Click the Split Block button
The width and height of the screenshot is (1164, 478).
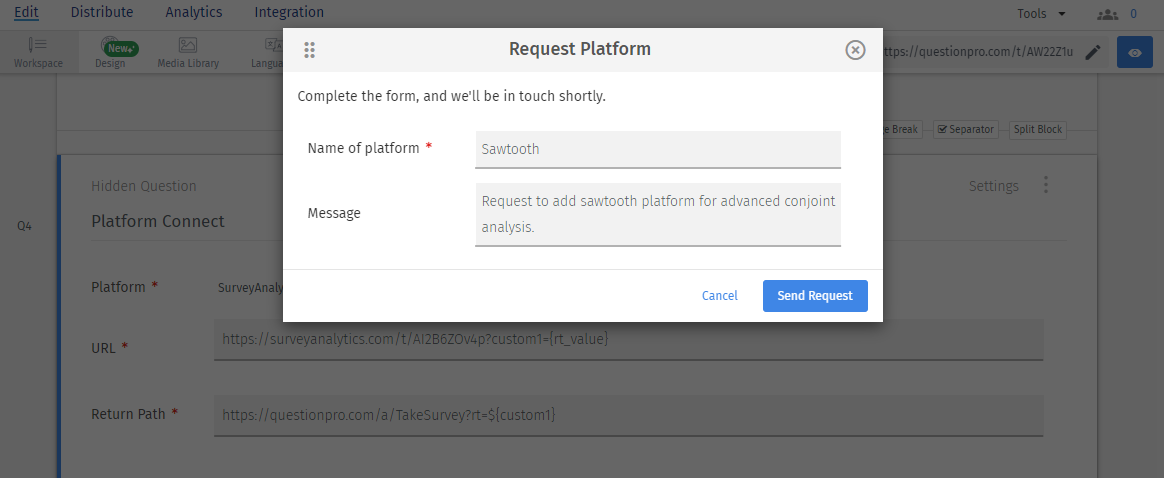pyautogui.click(x=1037, y=130)
